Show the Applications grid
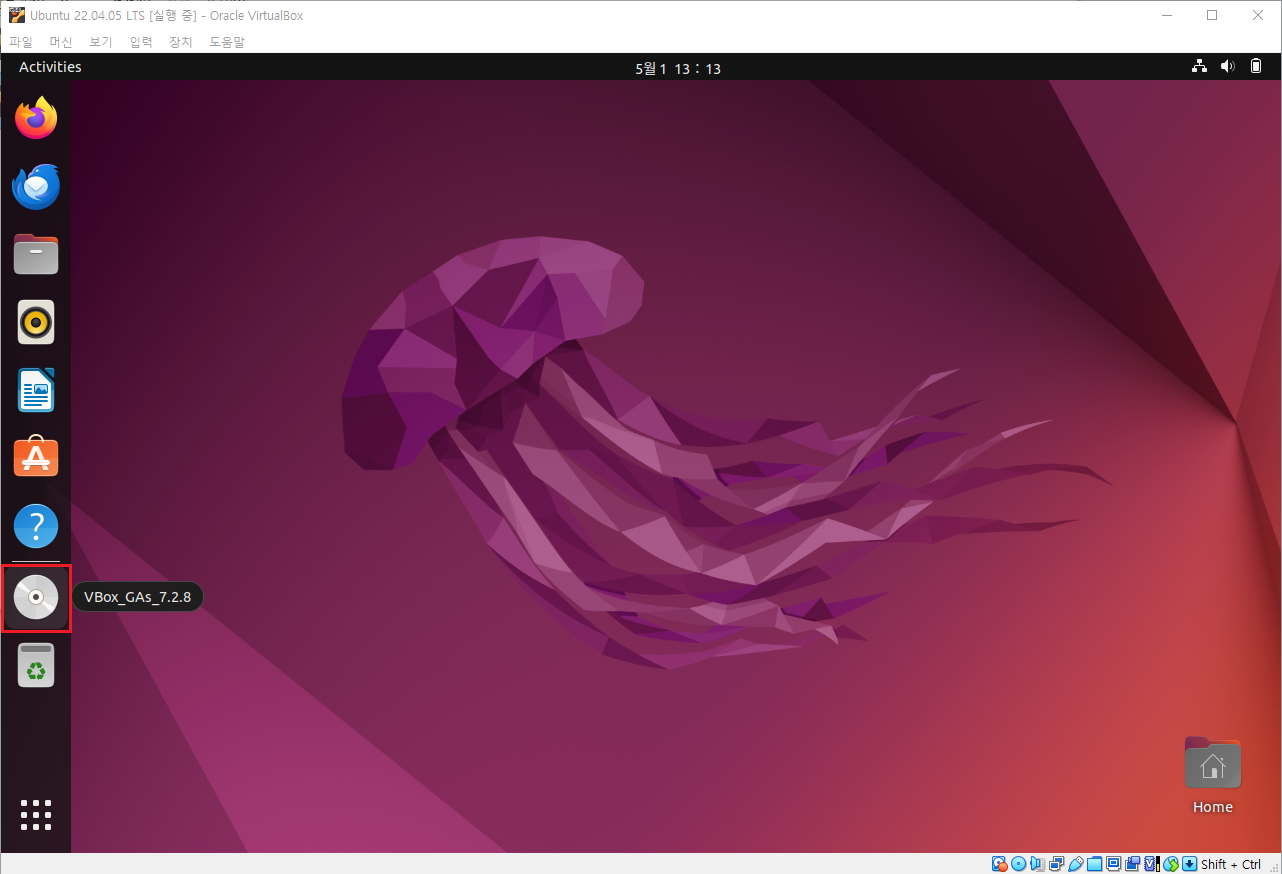This screenshot has width=1282, height=874. (36, 814)
